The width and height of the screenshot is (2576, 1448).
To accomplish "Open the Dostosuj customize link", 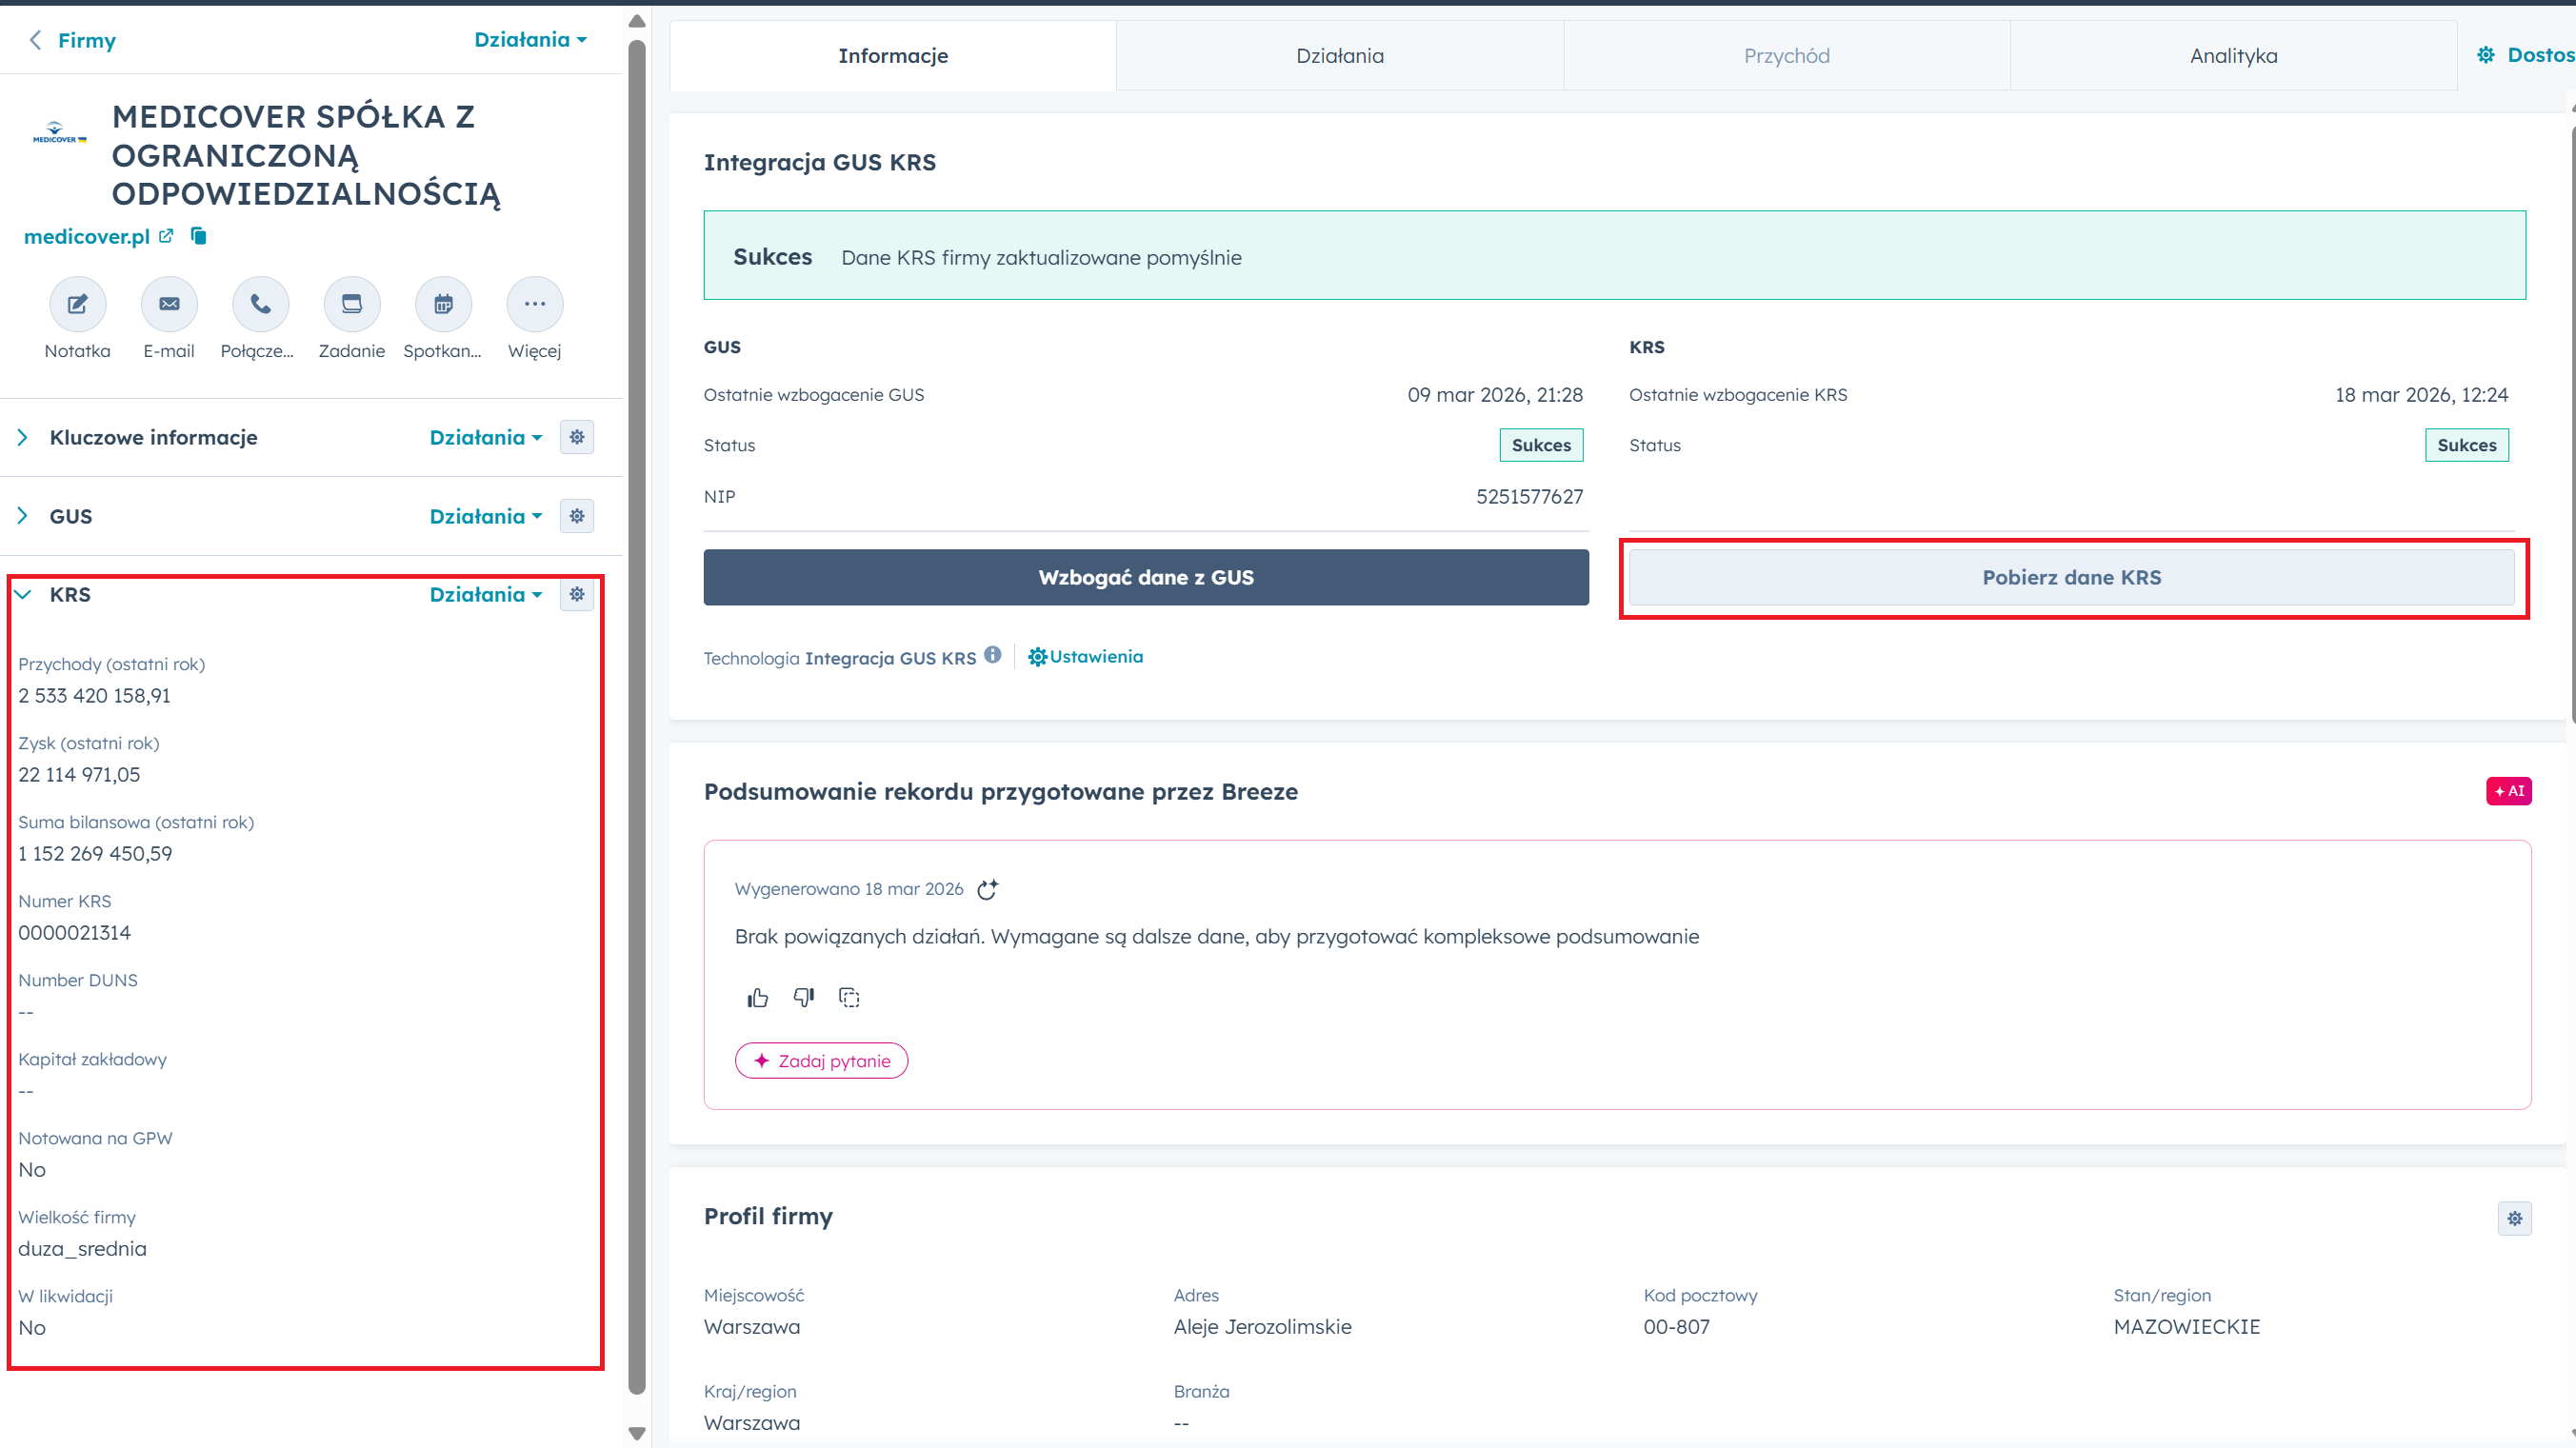I will [2526, 55].
